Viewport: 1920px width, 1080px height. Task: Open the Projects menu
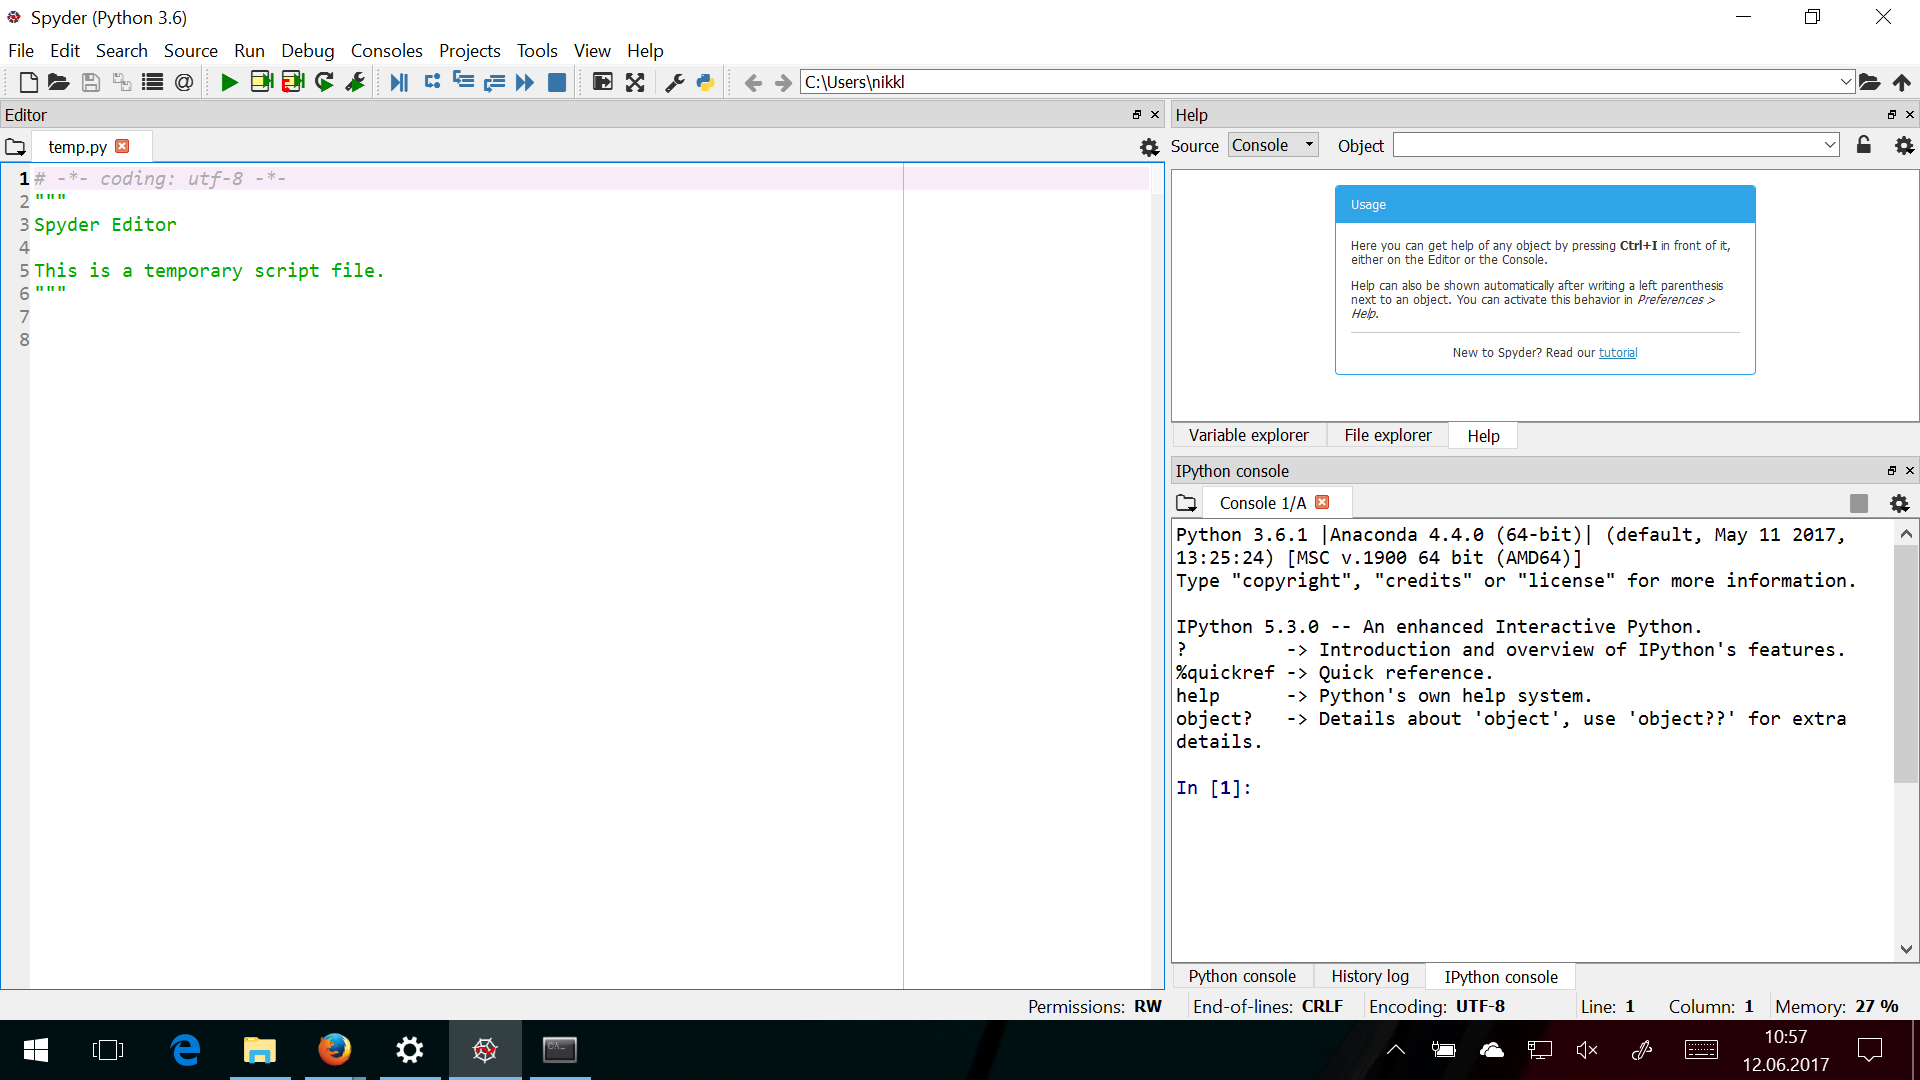469,51
